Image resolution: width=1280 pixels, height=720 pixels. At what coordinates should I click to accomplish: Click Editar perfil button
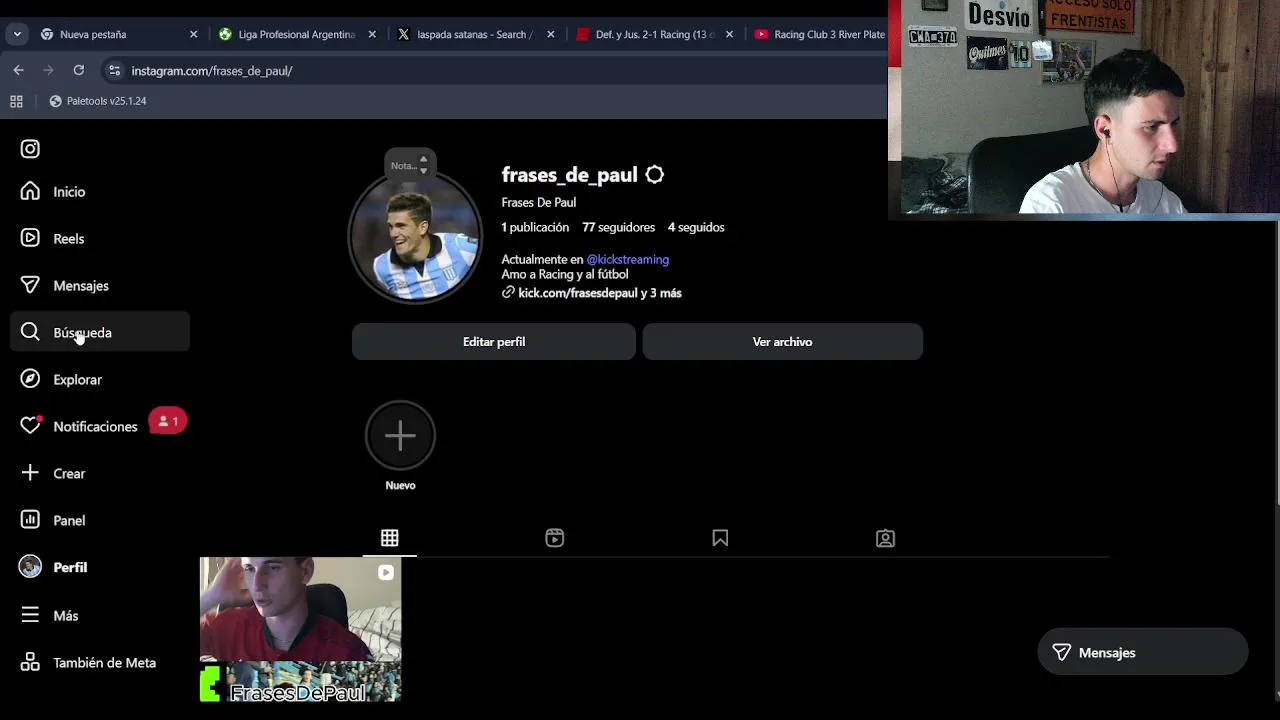494,342
